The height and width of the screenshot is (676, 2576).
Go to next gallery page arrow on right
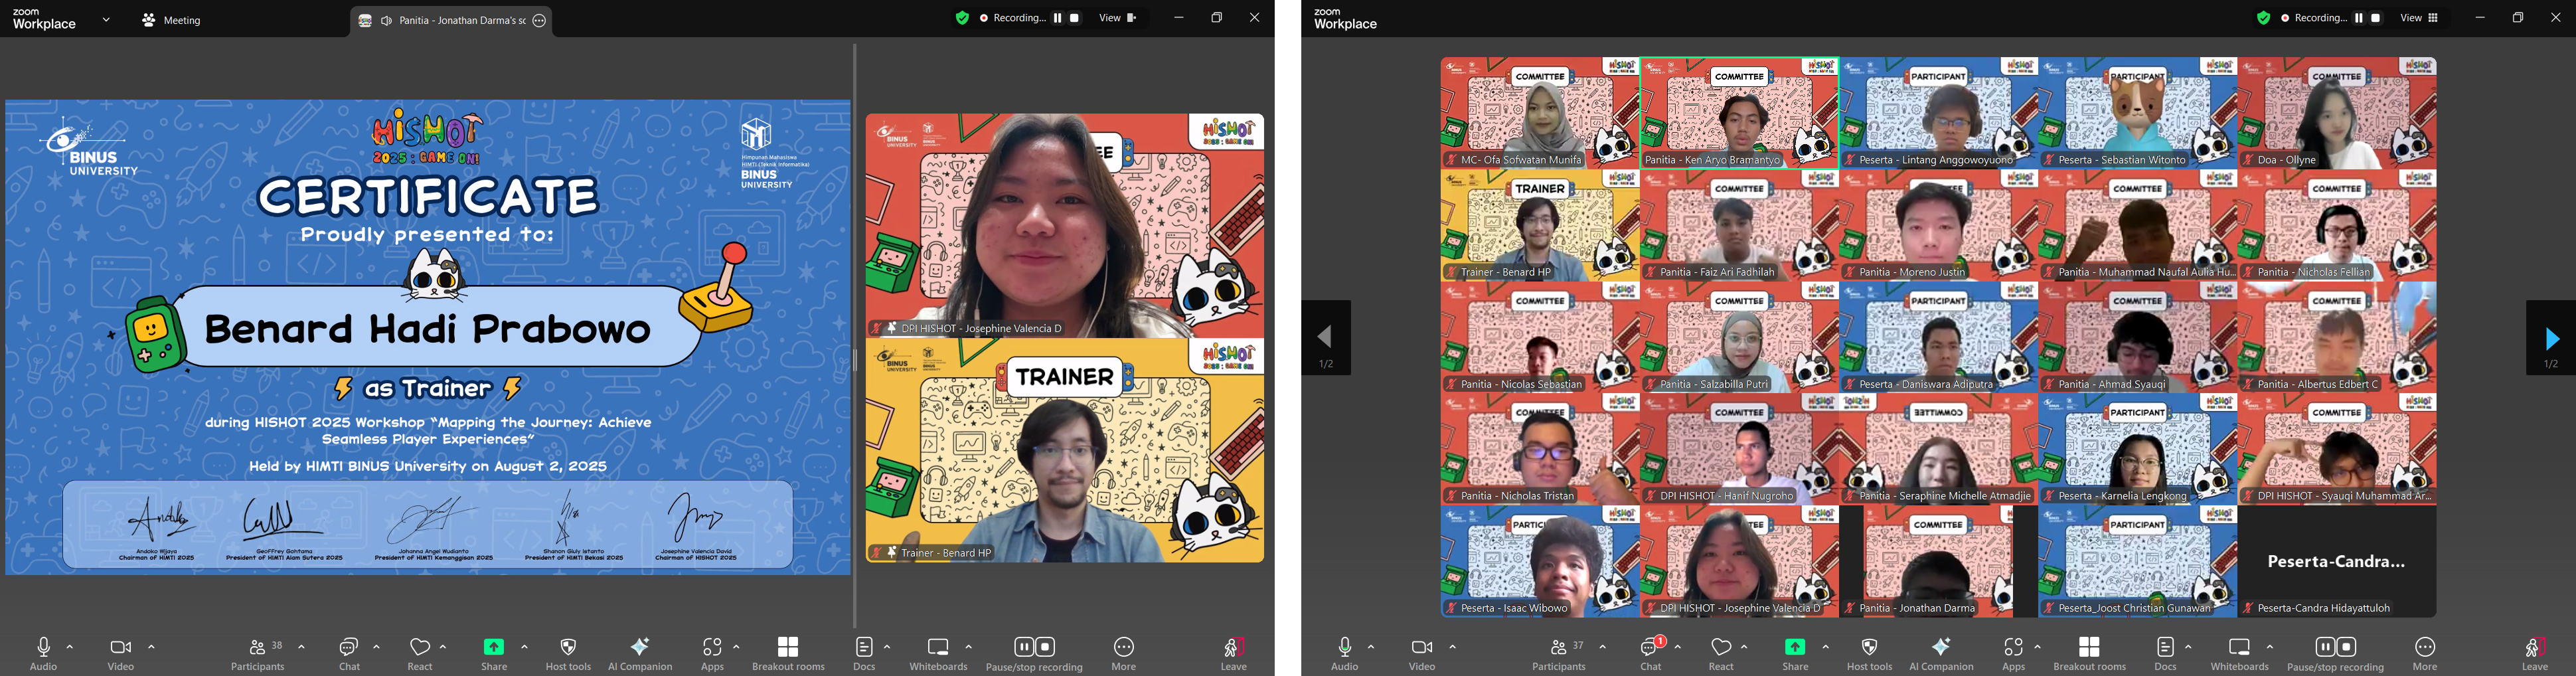pos(2550,338)
